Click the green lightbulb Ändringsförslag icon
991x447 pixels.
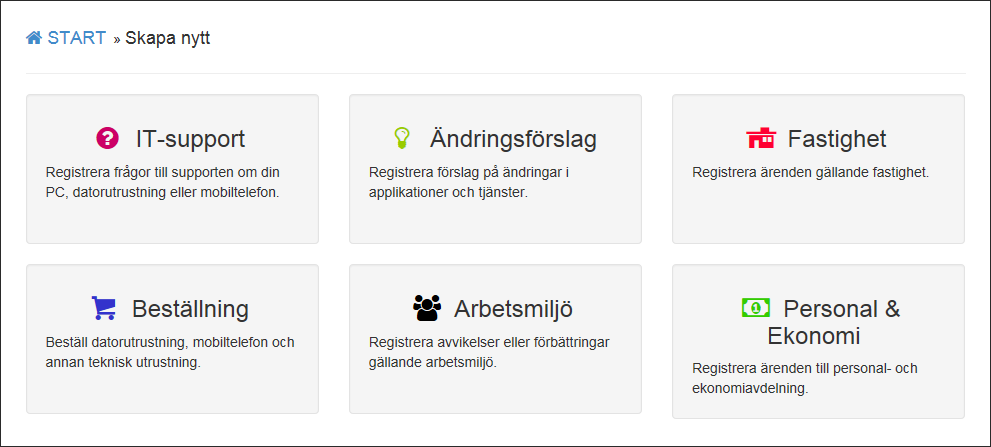(x=402, y=138)
